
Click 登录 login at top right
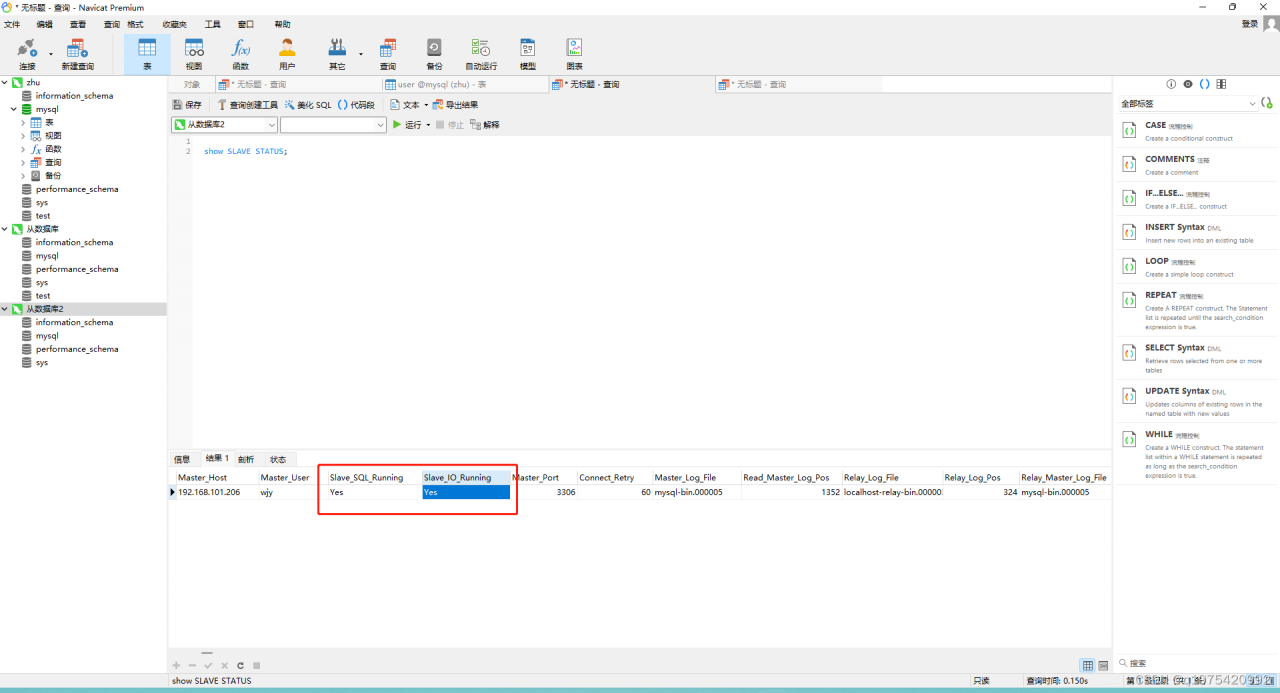pos(1250,24)
